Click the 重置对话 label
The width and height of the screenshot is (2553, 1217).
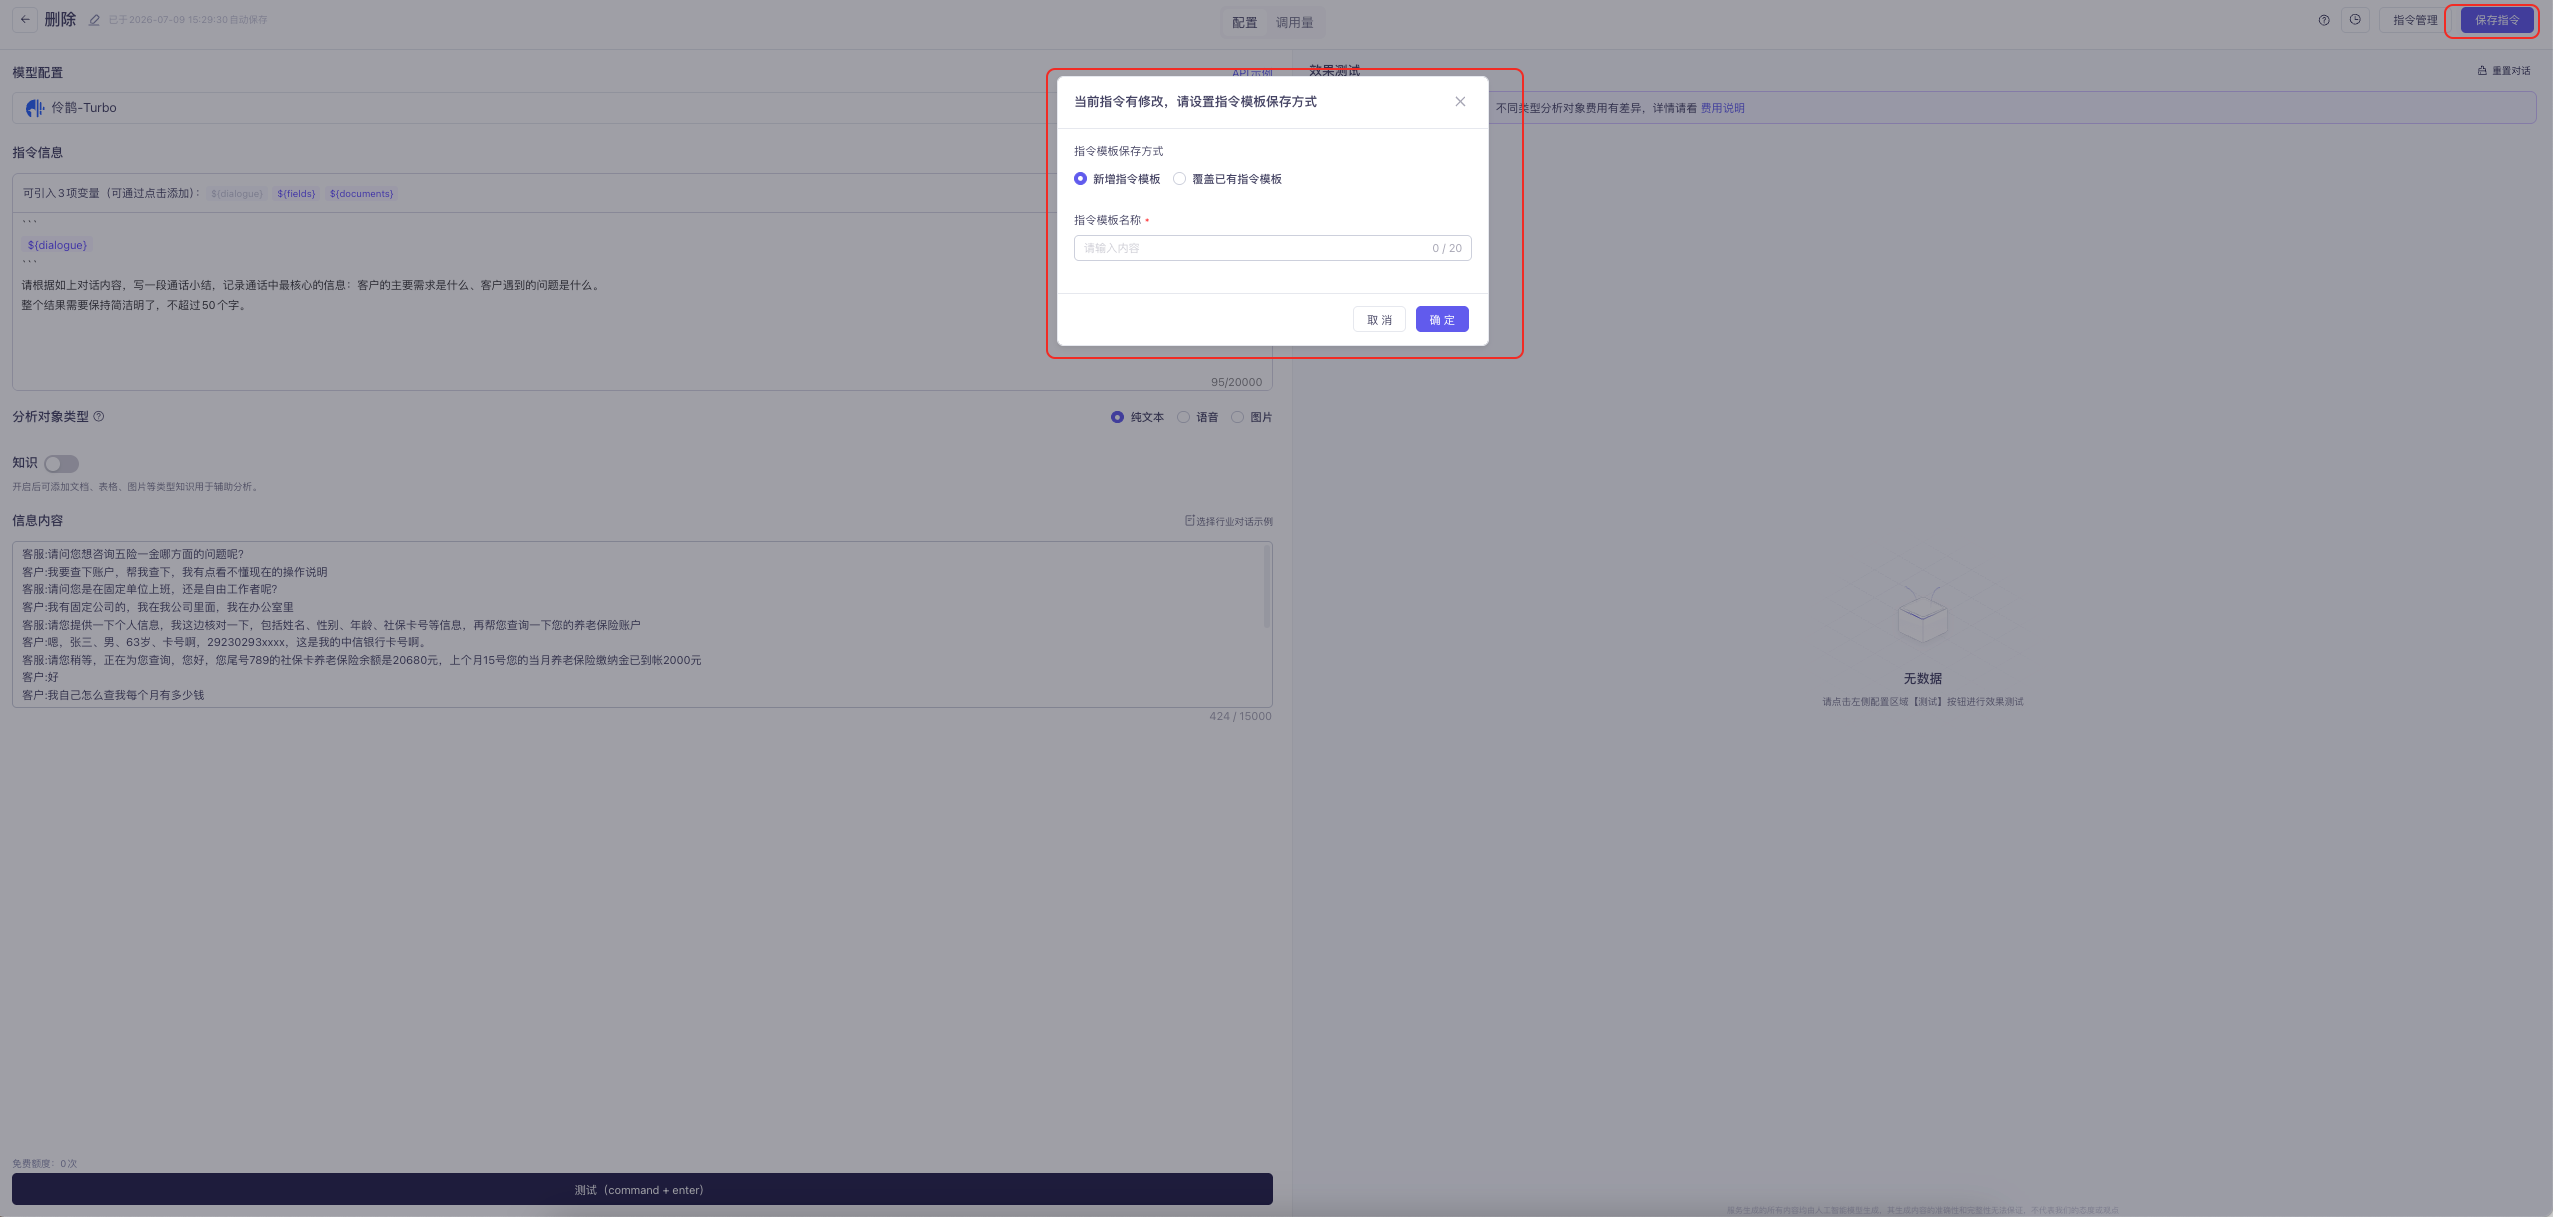pyautogui.click(x=2511, y=71)
